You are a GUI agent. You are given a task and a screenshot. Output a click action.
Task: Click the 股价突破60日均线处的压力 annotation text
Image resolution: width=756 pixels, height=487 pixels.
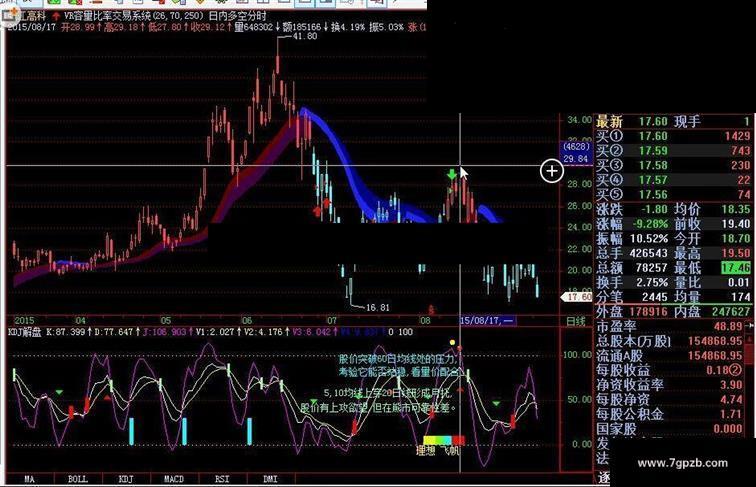(x=397, y=359)
